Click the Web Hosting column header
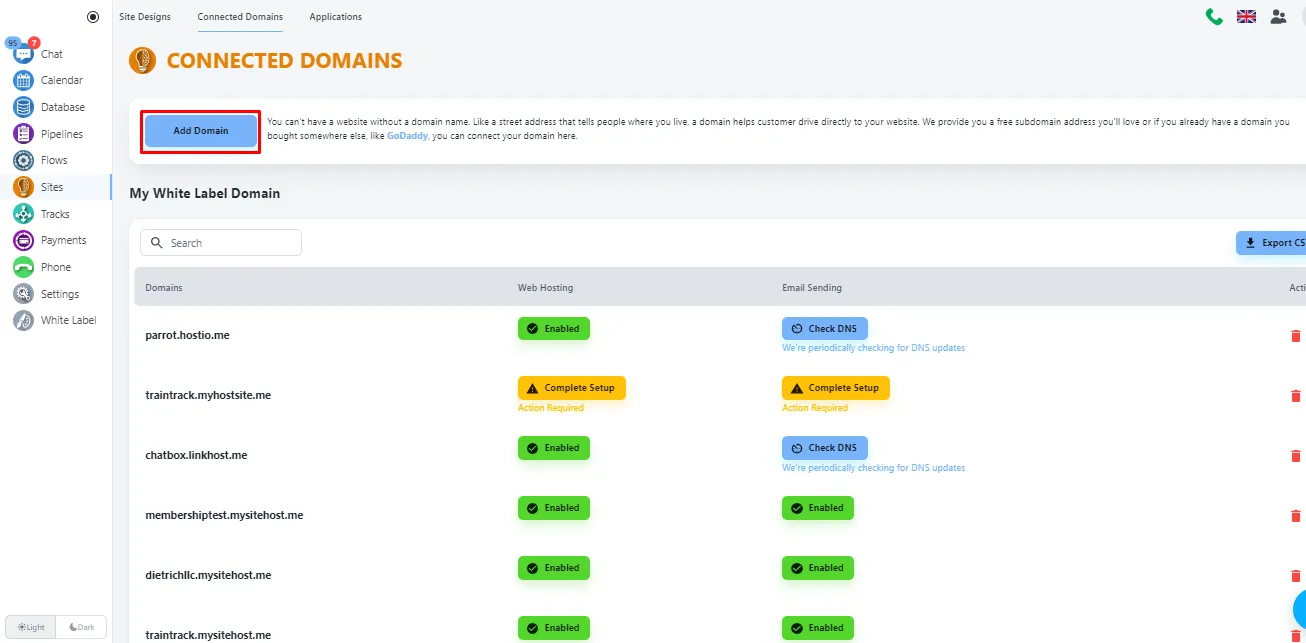The height and width of the screenshot is (643, 1306). 546,288
